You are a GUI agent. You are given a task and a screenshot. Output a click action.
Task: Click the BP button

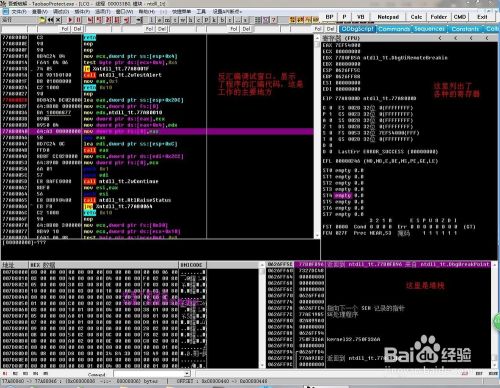tap(329, 17)
